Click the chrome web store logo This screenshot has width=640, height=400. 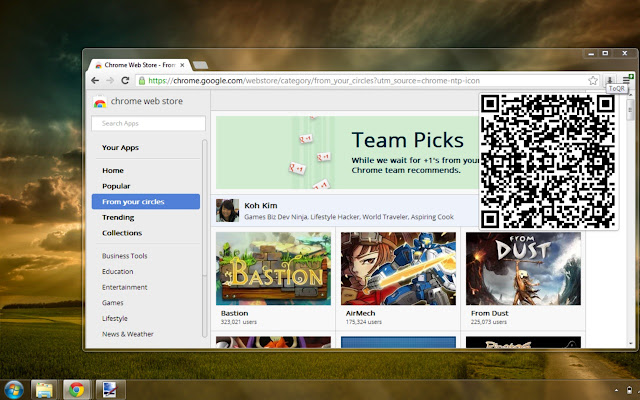[138, 101]
